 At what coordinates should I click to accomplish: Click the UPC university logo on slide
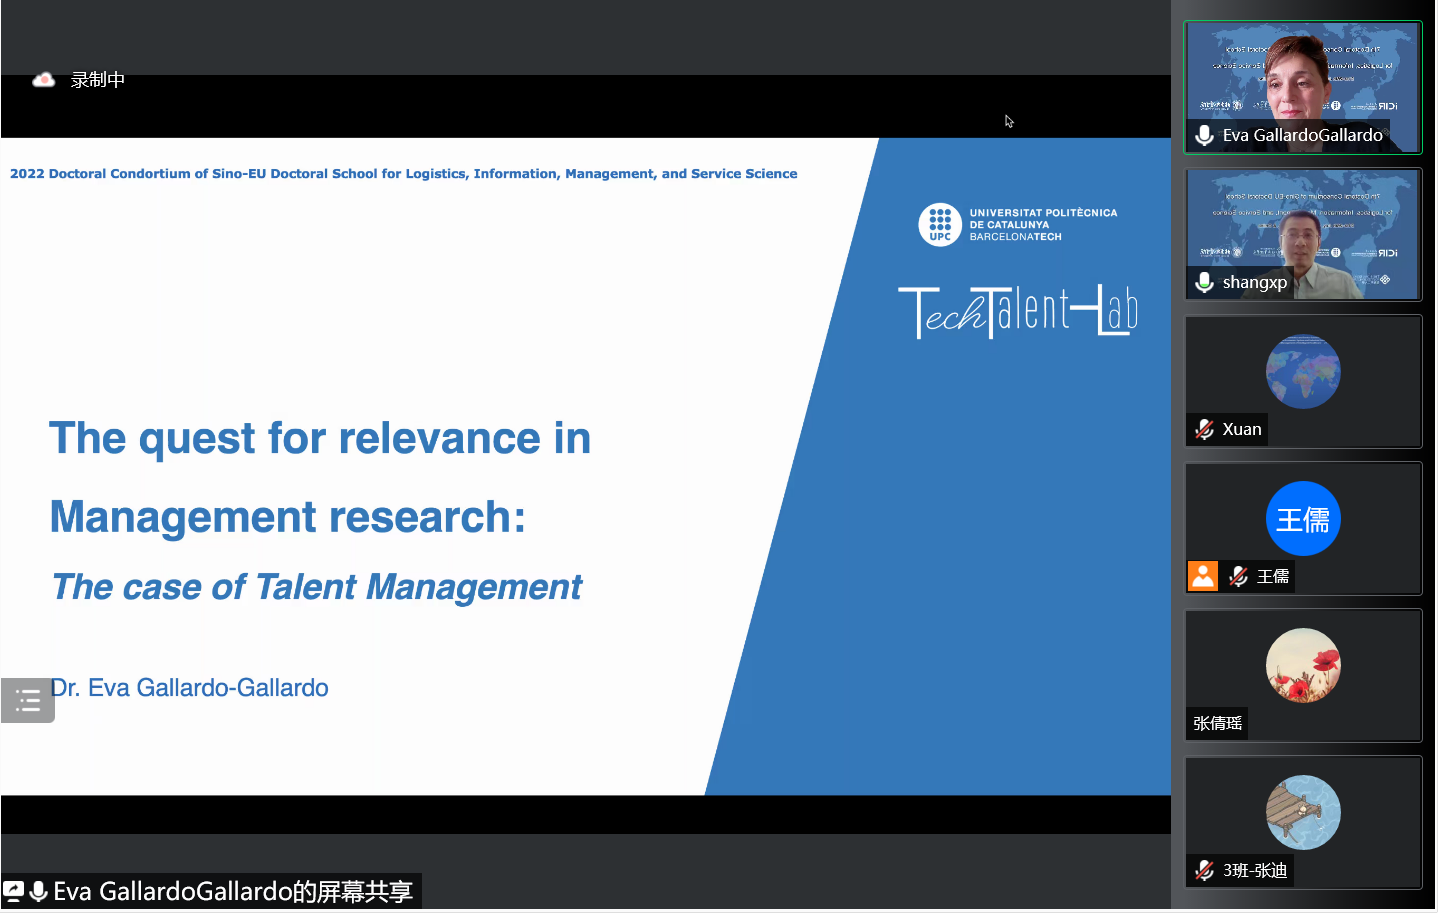pyautogui.click(x=940, y=224)
